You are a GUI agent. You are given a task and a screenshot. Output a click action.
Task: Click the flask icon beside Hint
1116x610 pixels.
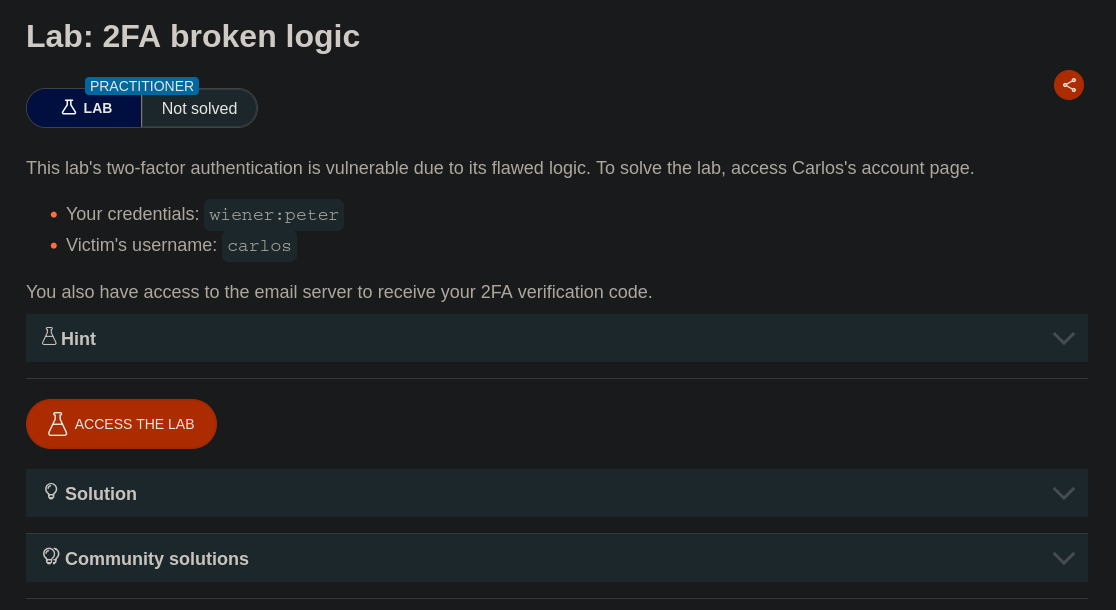[49, 337]
